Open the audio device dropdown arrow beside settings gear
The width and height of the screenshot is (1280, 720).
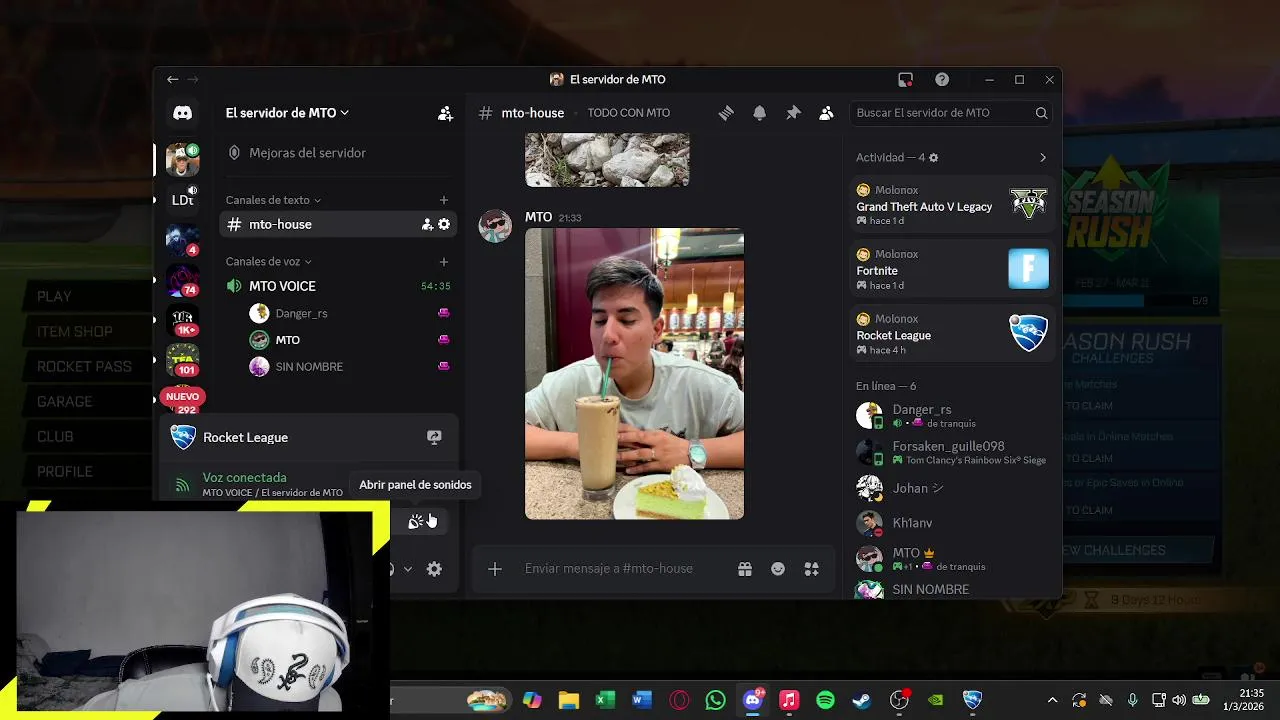407,569
